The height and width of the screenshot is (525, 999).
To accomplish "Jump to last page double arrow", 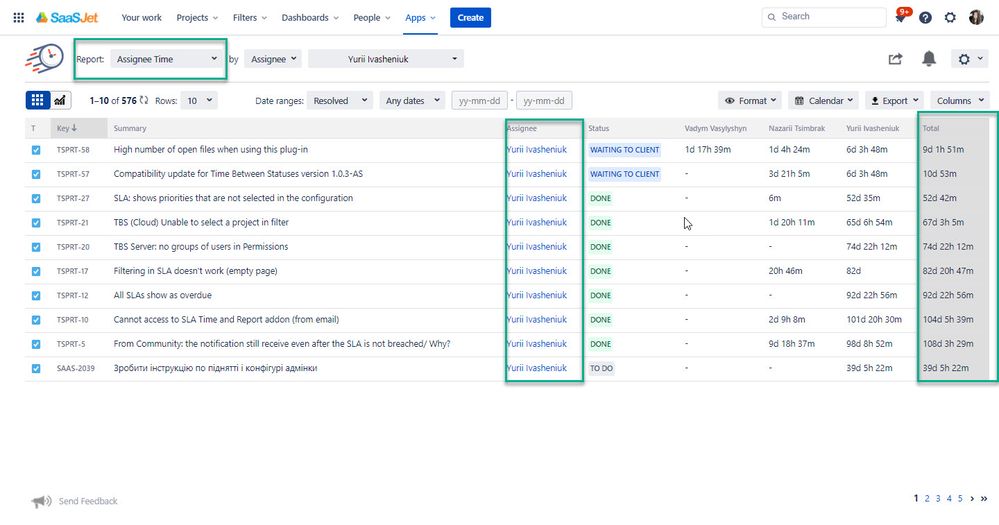I will point(984,499).
